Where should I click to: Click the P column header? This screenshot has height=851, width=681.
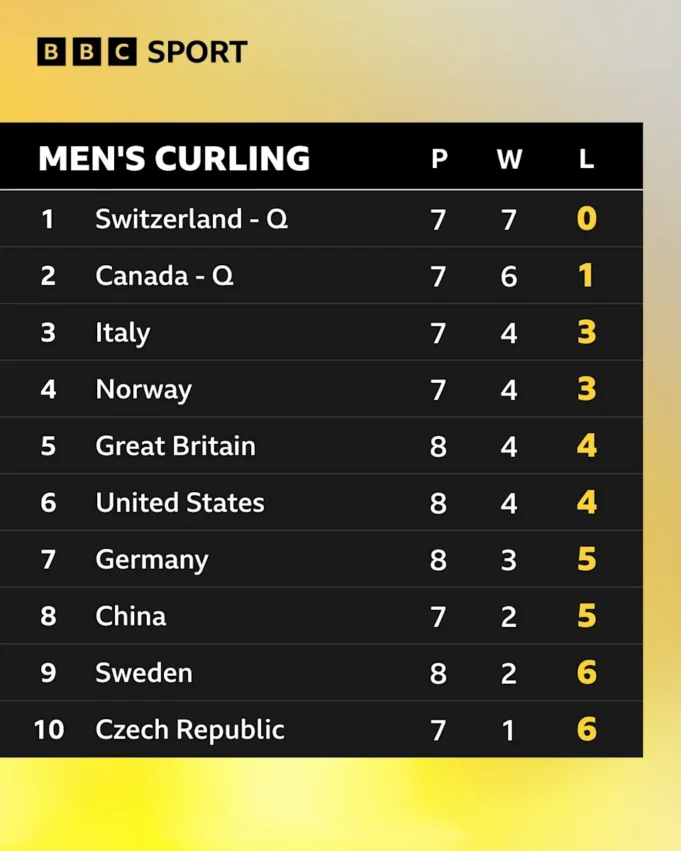click(438, 159)
